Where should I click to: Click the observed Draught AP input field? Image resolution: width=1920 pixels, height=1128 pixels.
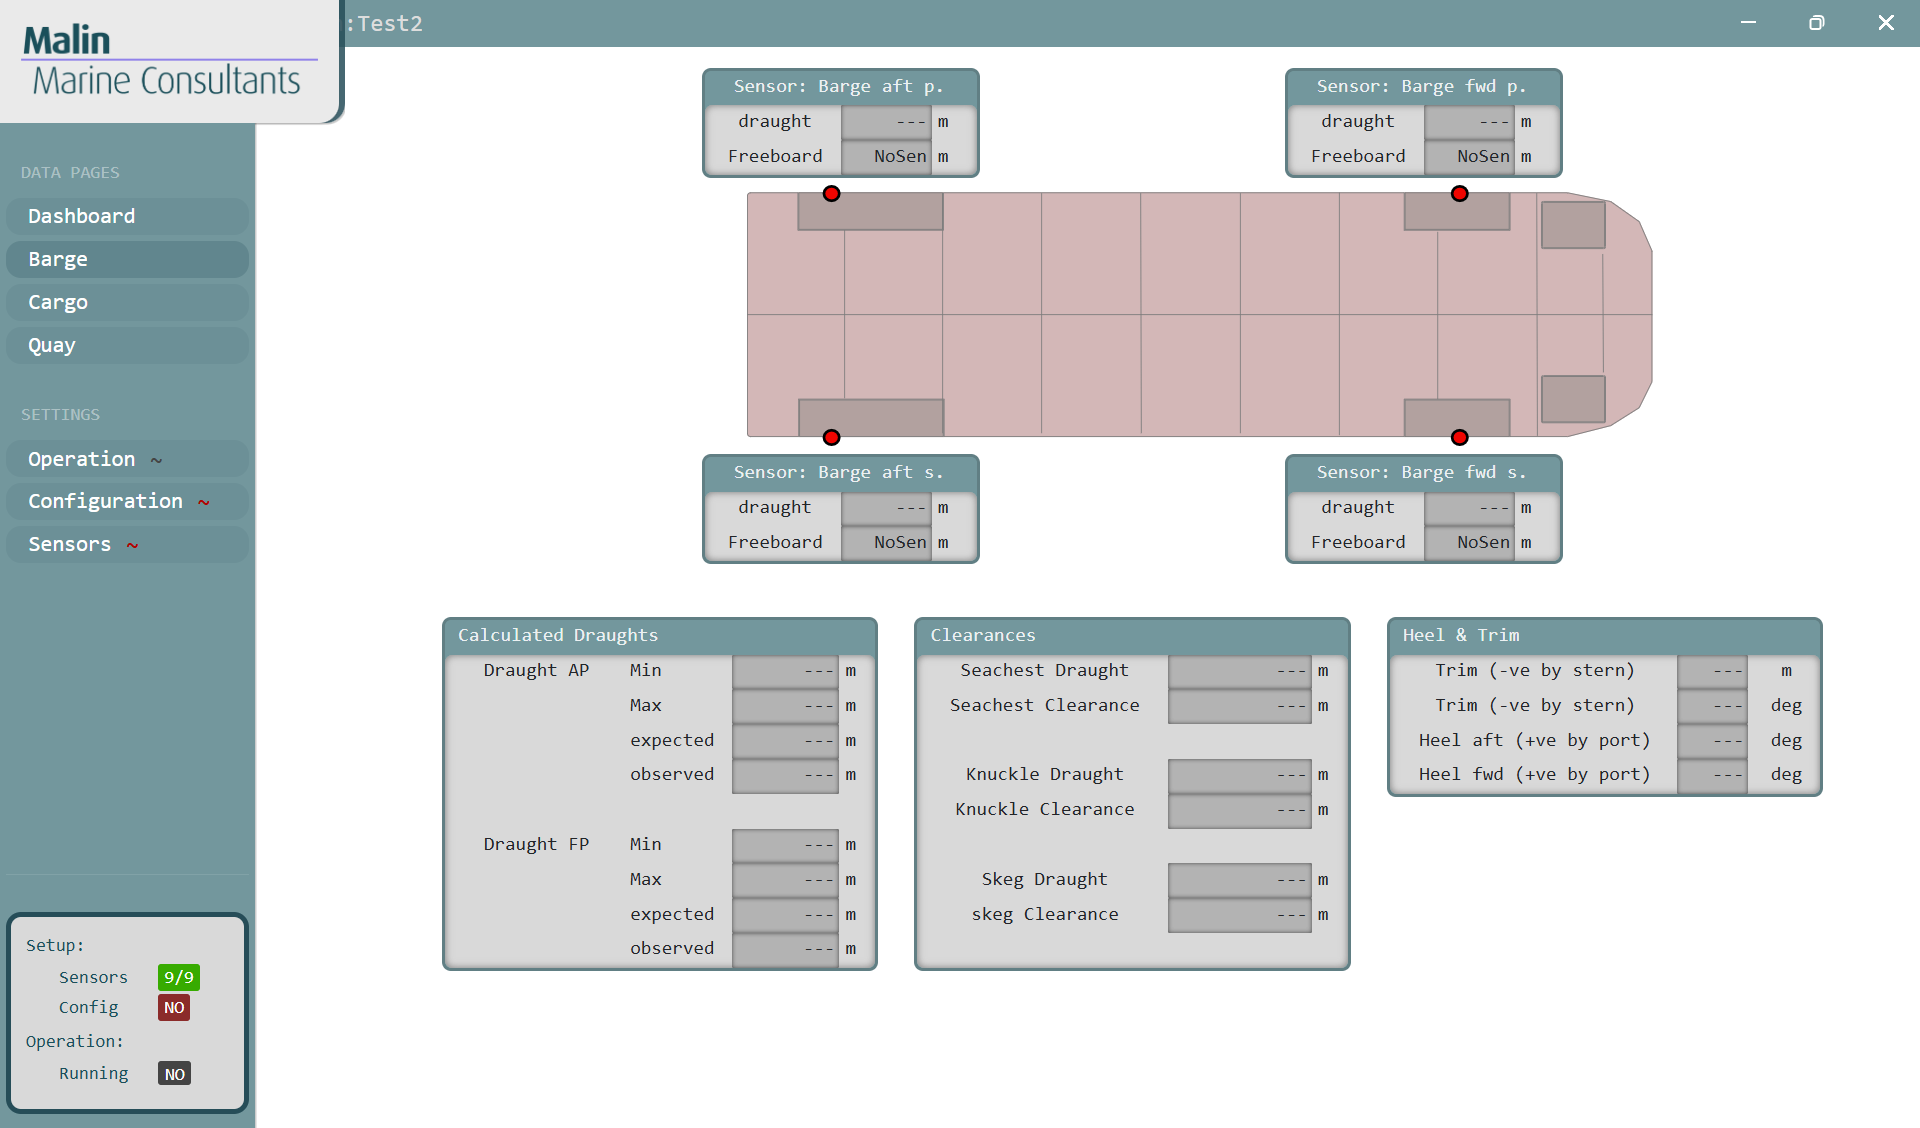[785, 774]
